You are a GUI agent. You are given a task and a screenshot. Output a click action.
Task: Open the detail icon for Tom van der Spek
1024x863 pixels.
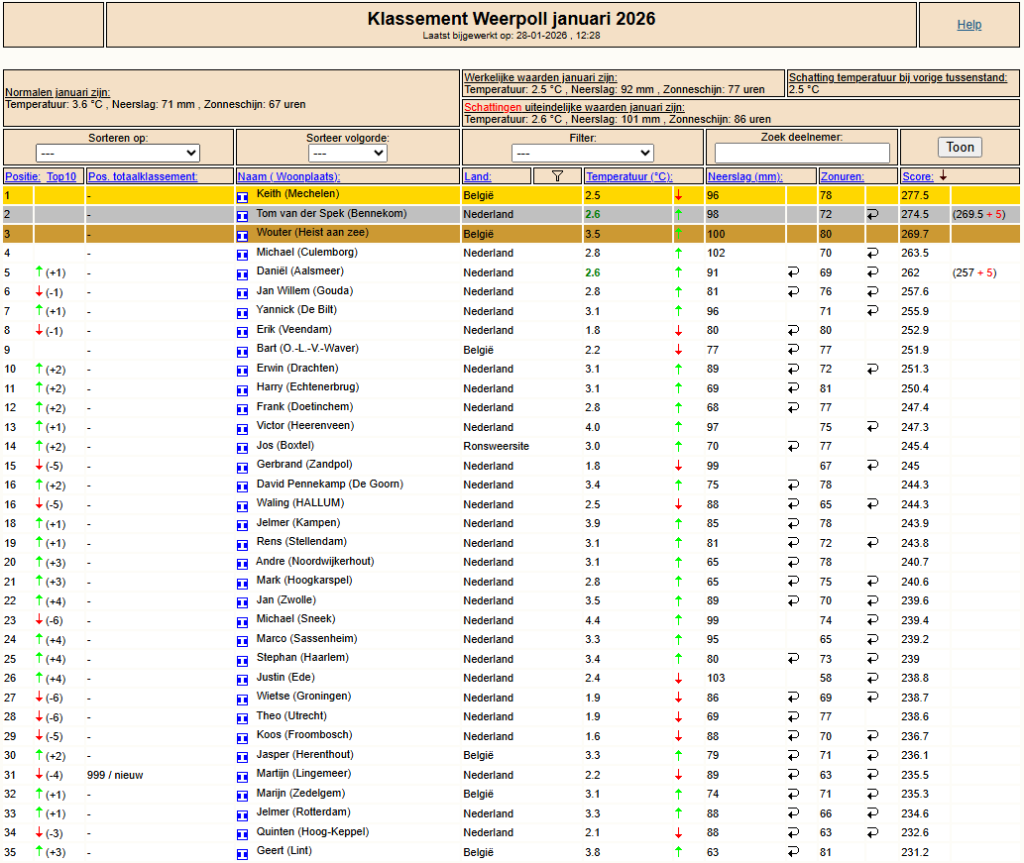[242, 216]
